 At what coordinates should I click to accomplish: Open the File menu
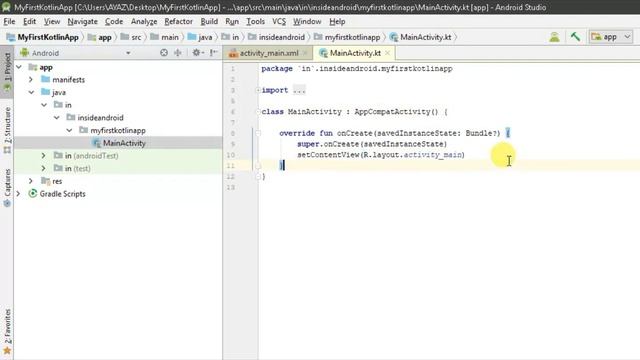click(x=9, y=22)
